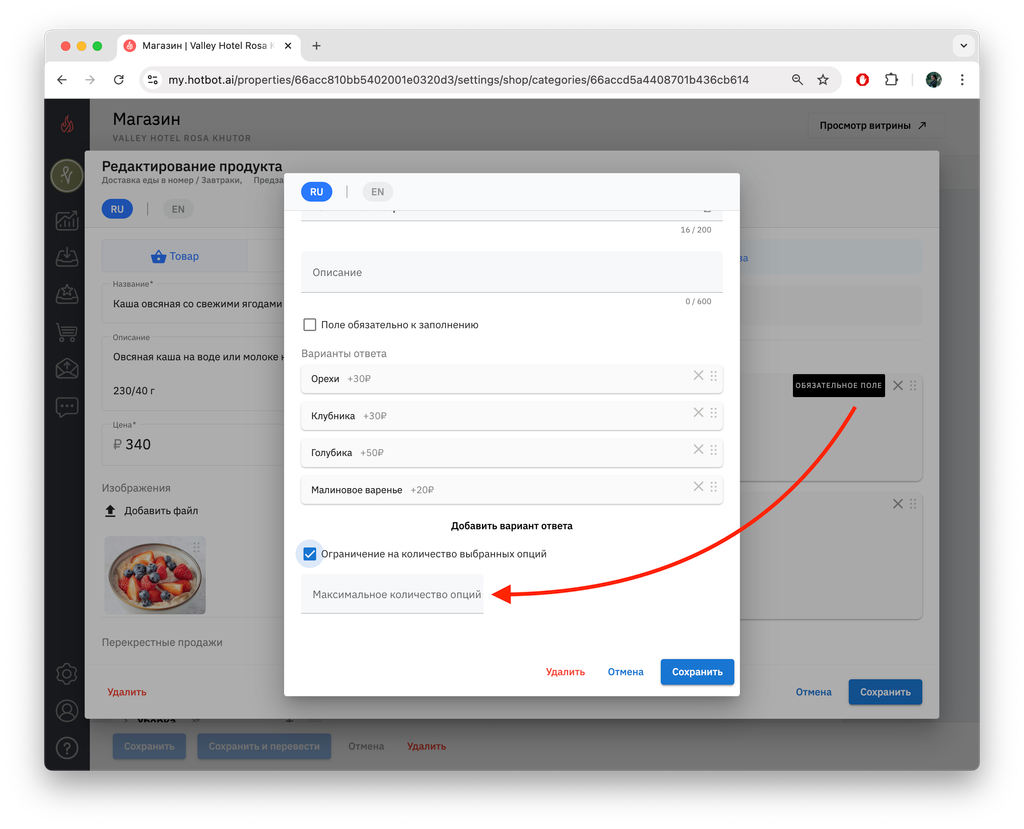The width and height of the screenshot is (1024, 829).
Task: Select the Товар tab
Action: tap(174, 257)
